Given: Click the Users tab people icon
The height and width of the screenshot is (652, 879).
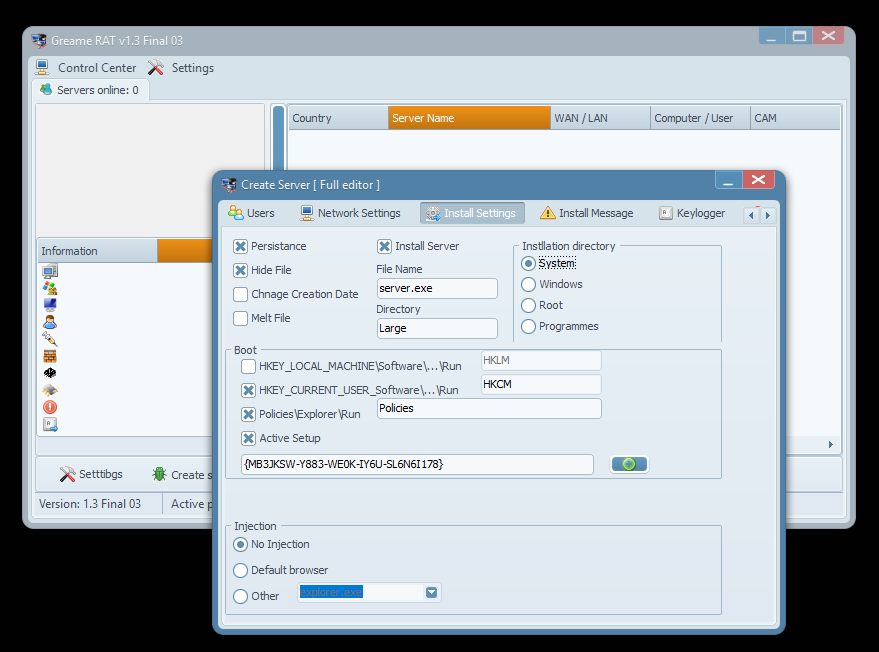Looking at the screenshot, I should click(x=235, y=212).
